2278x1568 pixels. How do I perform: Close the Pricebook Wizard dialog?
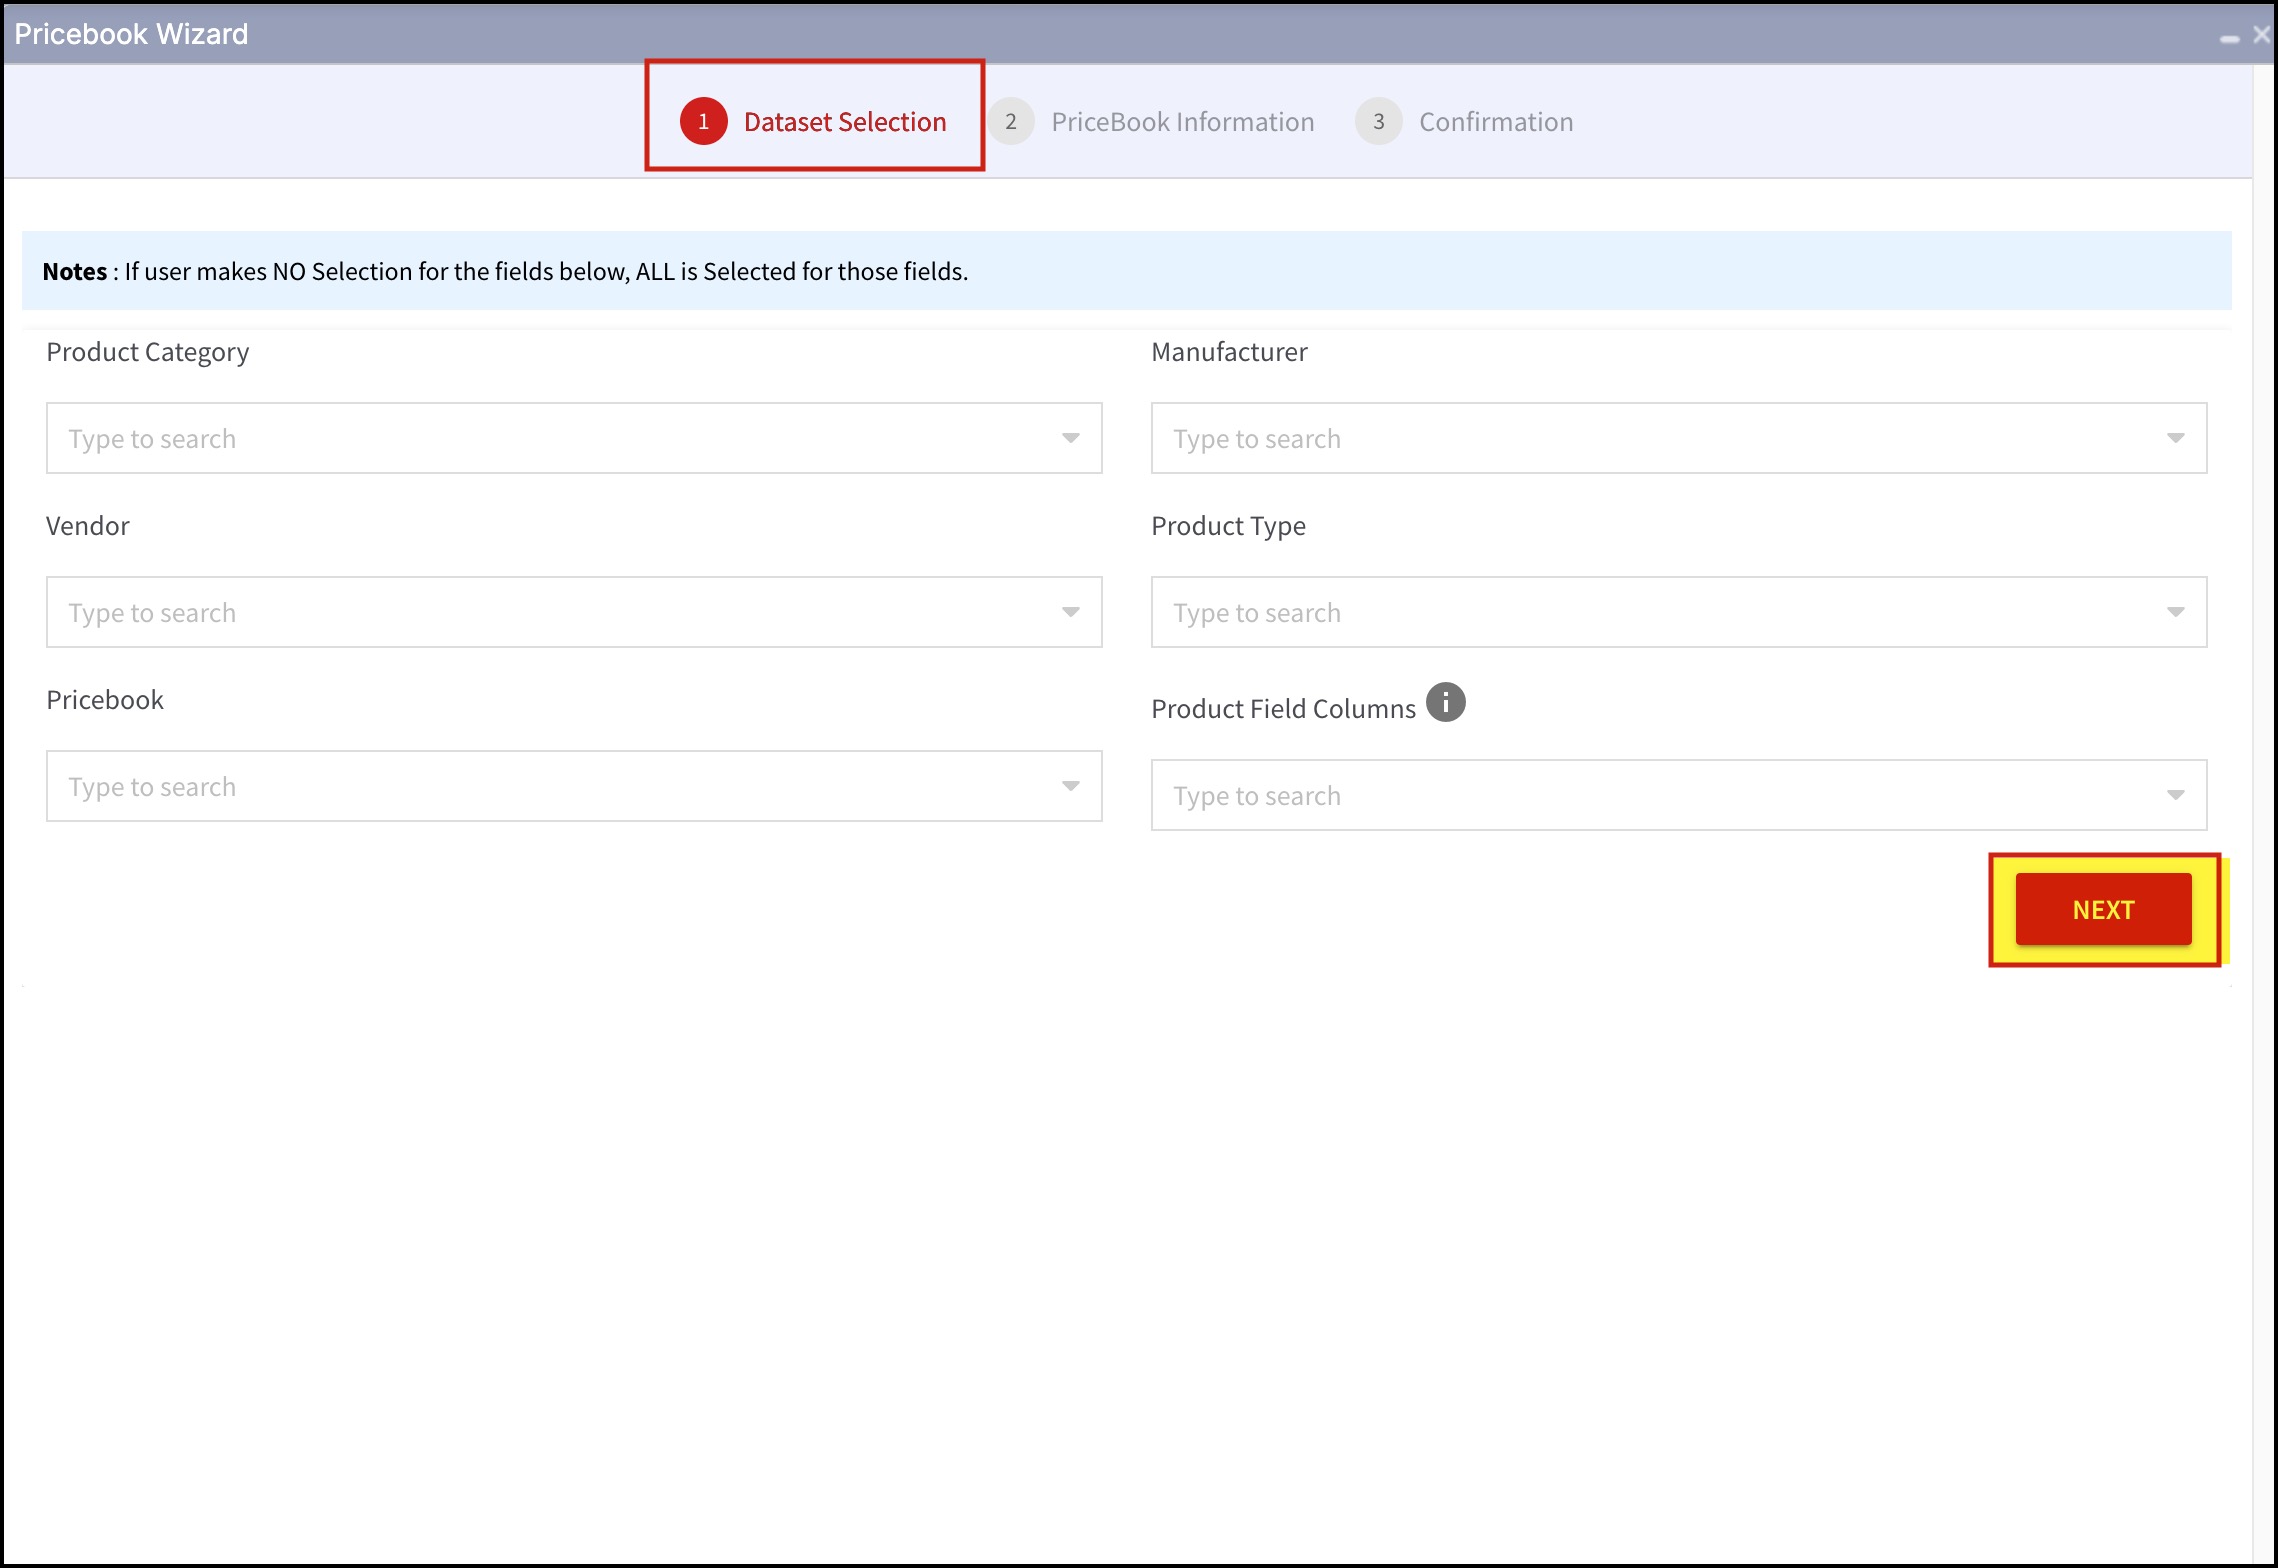click(x=2261, y=35)
